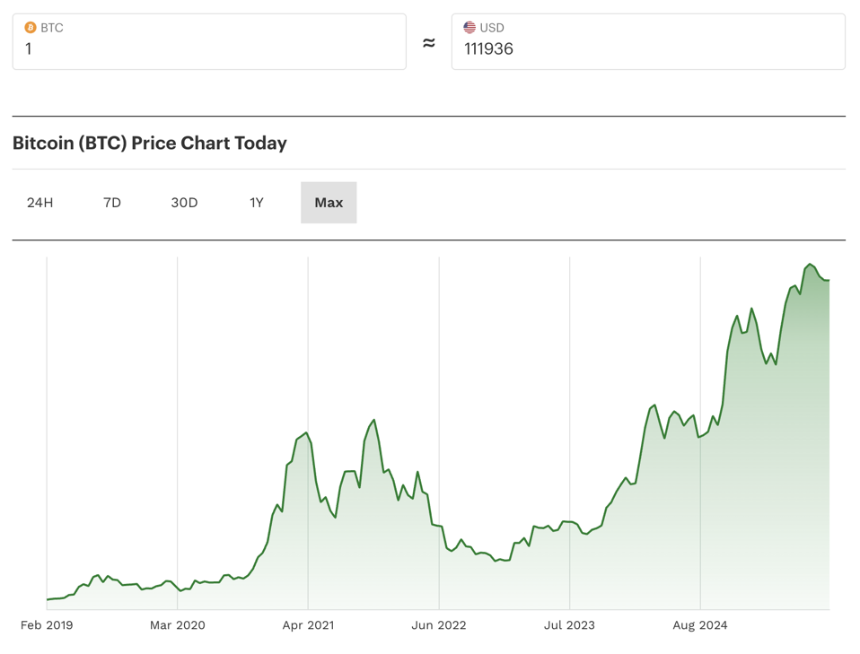The image size is (860, 654).
Task: Focus the BTC amount input field
Action: coord(210,42)
